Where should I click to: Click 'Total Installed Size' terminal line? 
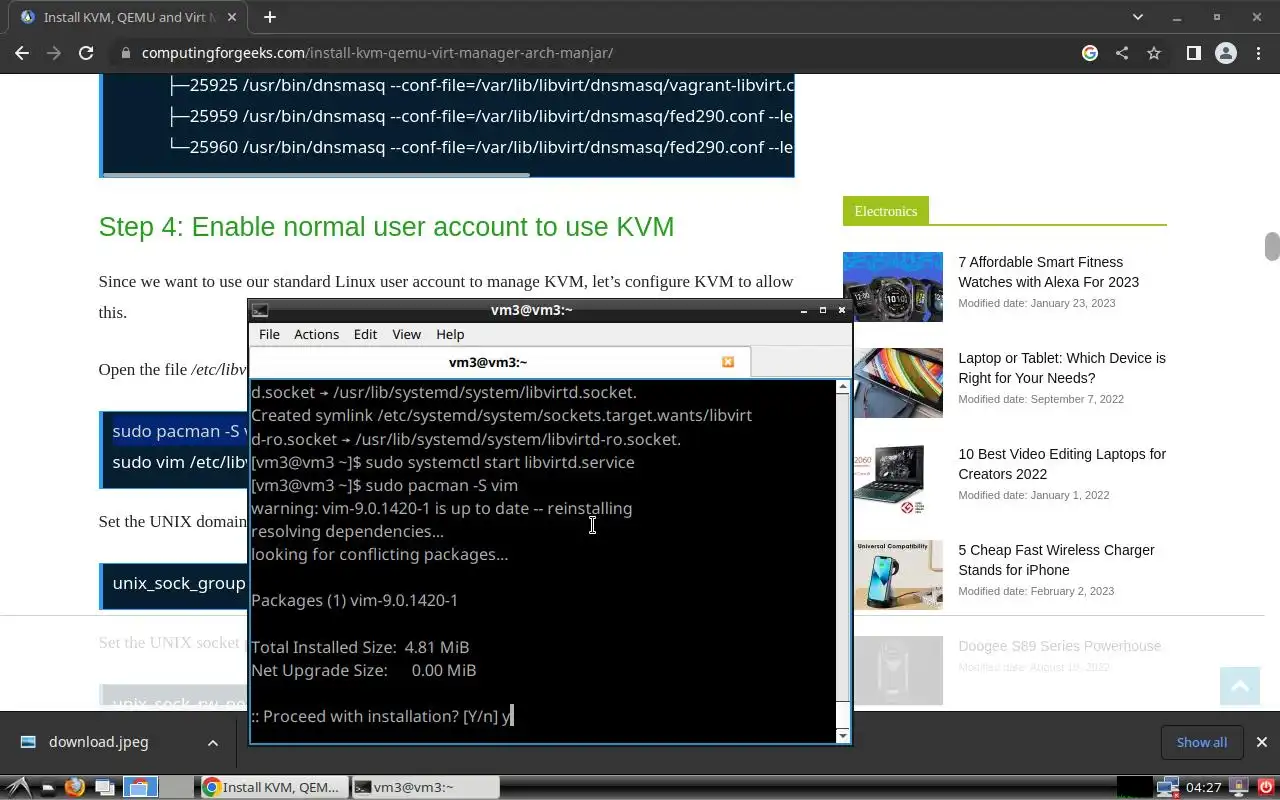click(x=360, y=647)
